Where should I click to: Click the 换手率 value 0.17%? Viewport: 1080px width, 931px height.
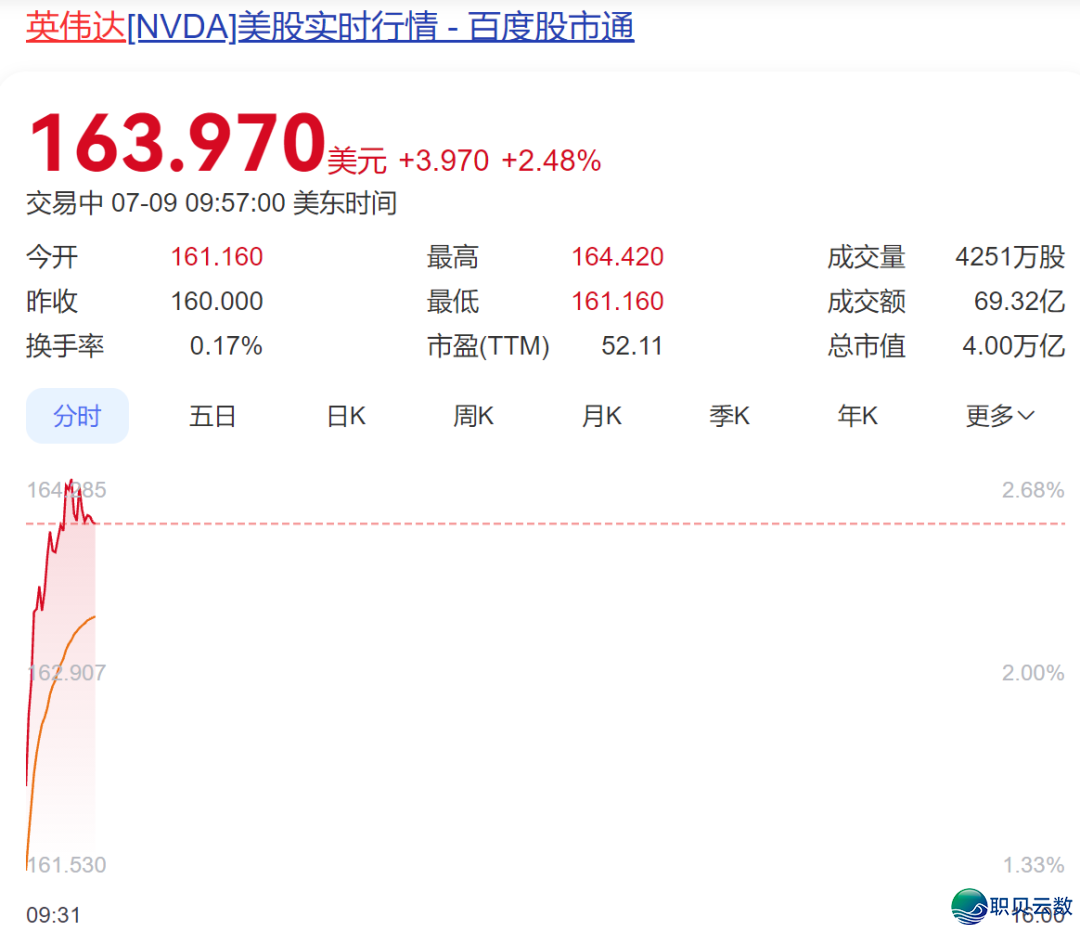(226, 346)
